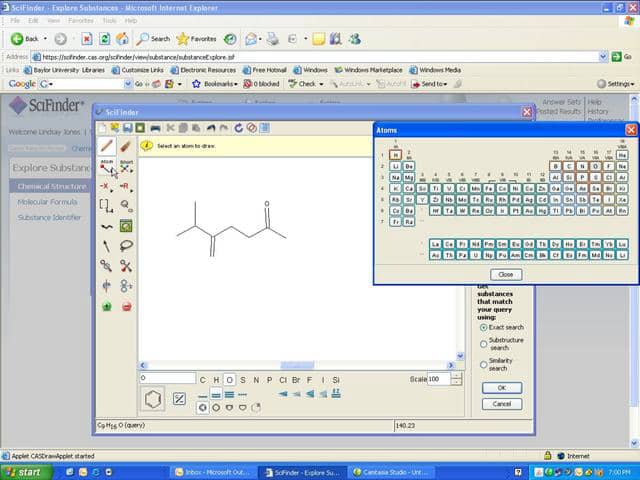640x480 pixels.
Task: Select the single bond tool
Action: [202, 395]
